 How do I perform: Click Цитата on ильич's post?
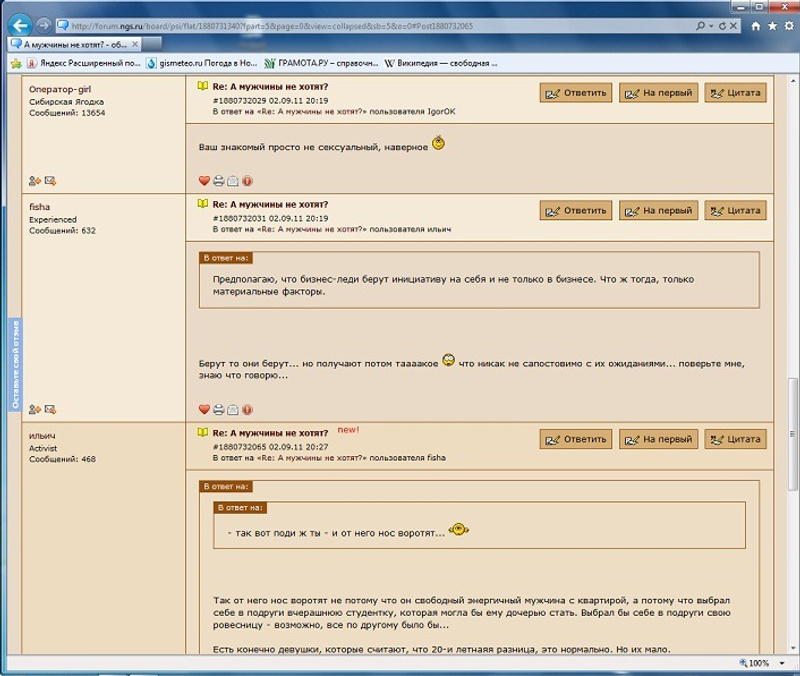pos(735,439)
